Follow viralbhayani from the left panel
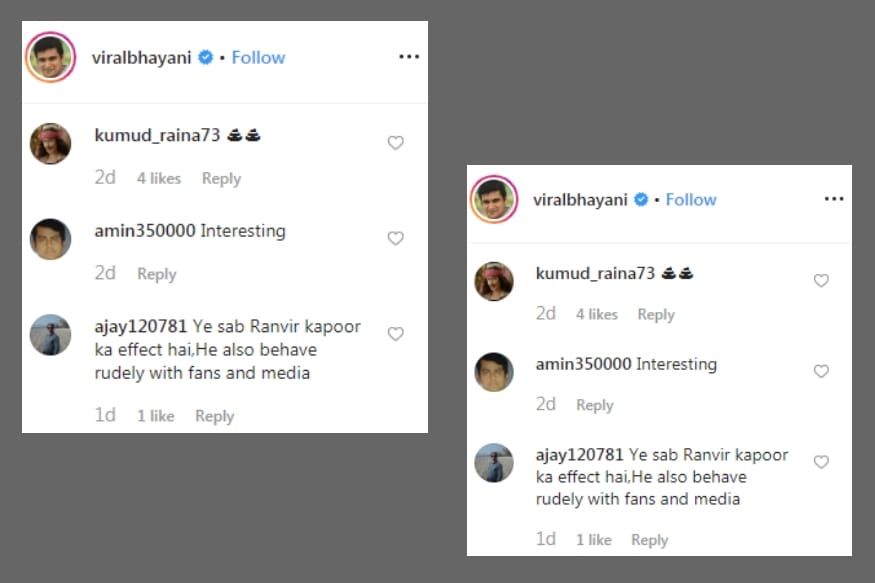Screen dimensions: 875x583 [258, 57]
